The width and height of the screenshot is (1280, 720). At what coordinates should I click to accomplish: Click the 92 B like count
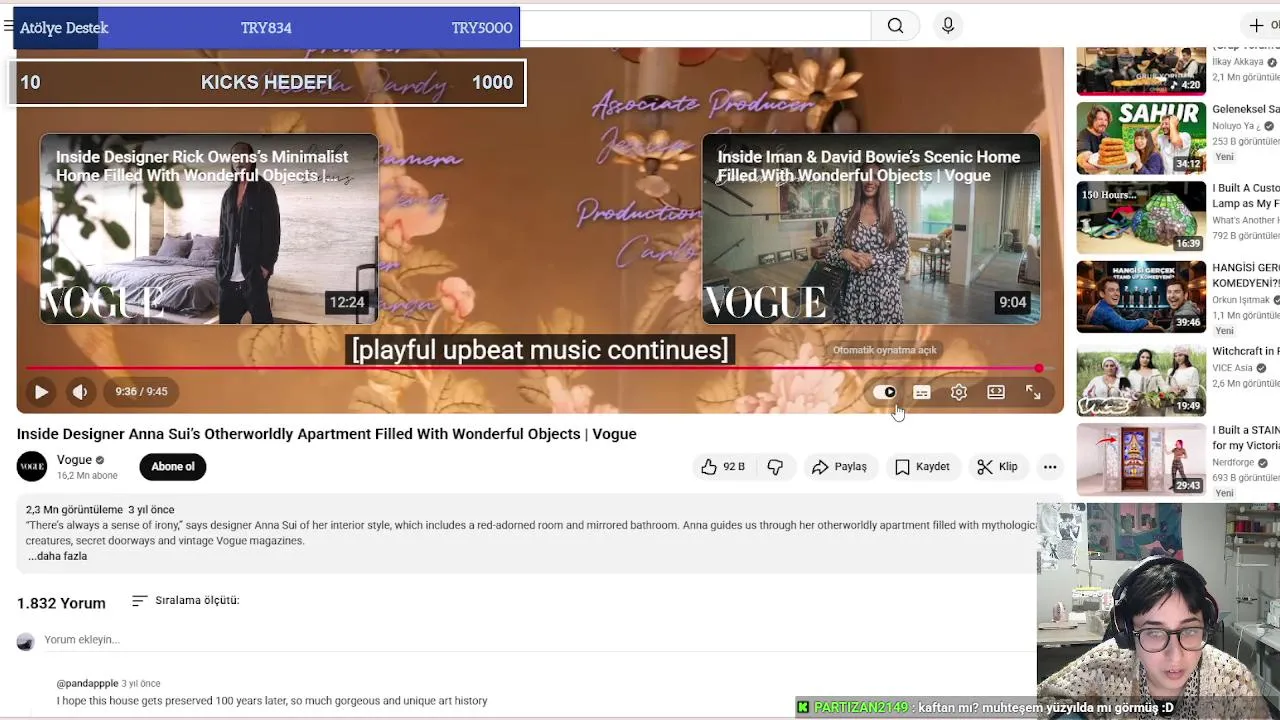[x=734, y=467]
